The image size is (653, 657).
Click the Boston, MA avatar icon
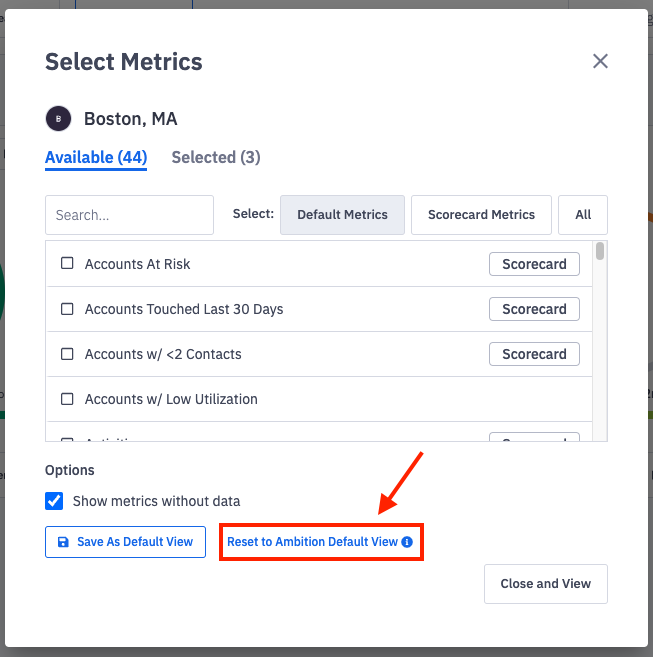tap(58, 119)
